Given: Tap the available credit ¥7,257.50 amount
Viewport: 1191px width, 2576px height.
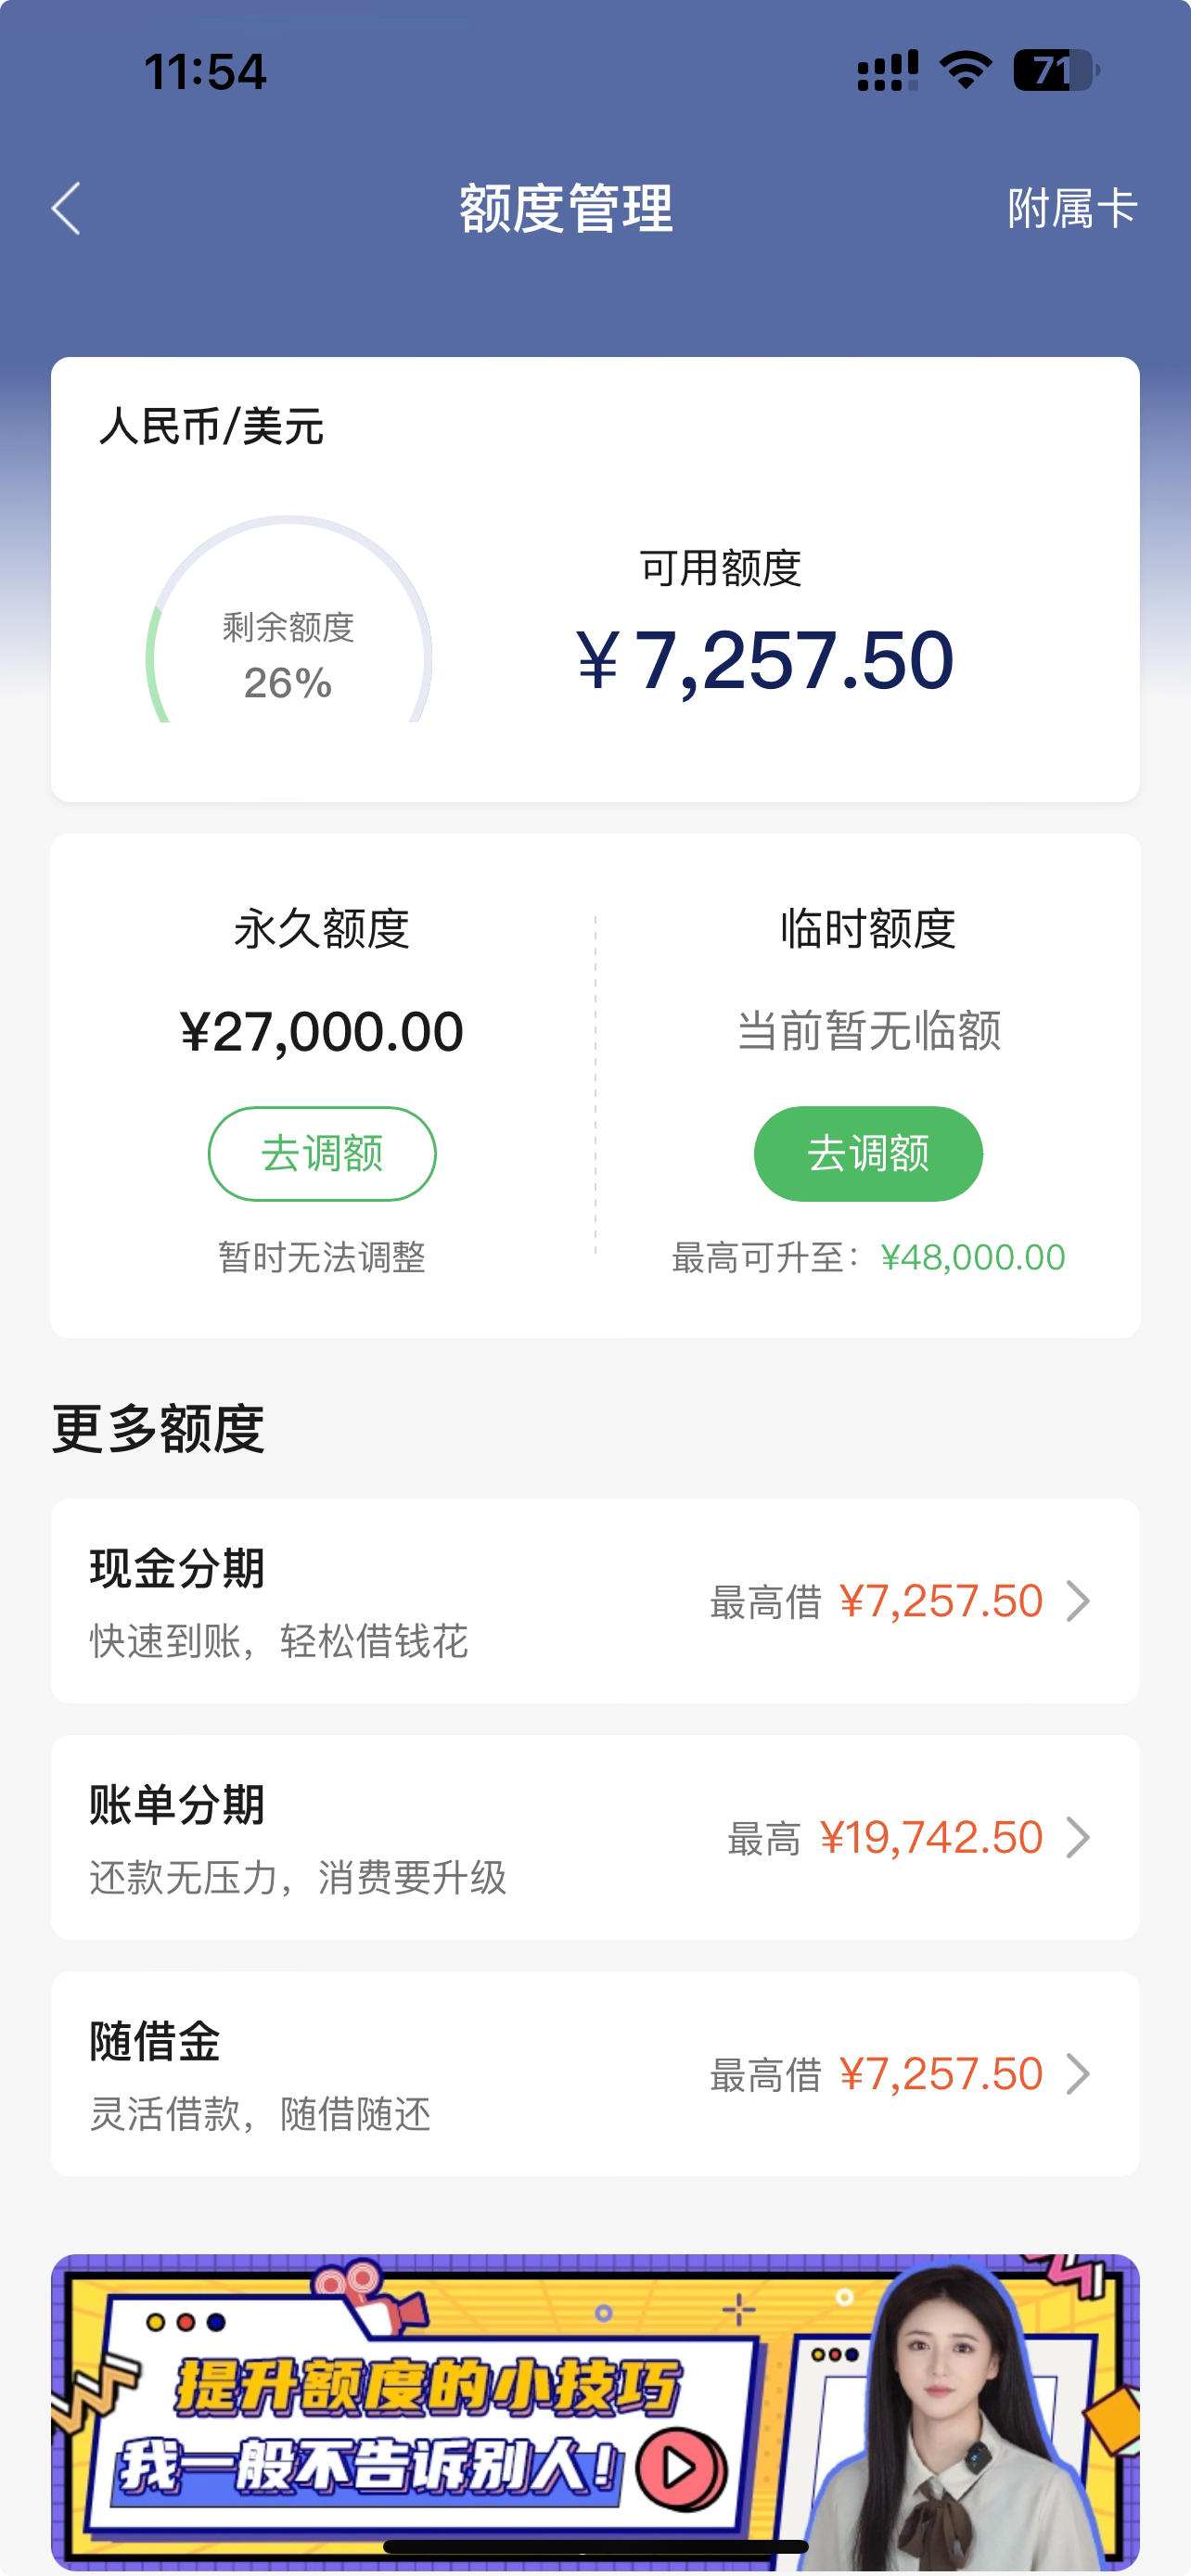Looking at the screenshot, I should [x=766, y=660].
